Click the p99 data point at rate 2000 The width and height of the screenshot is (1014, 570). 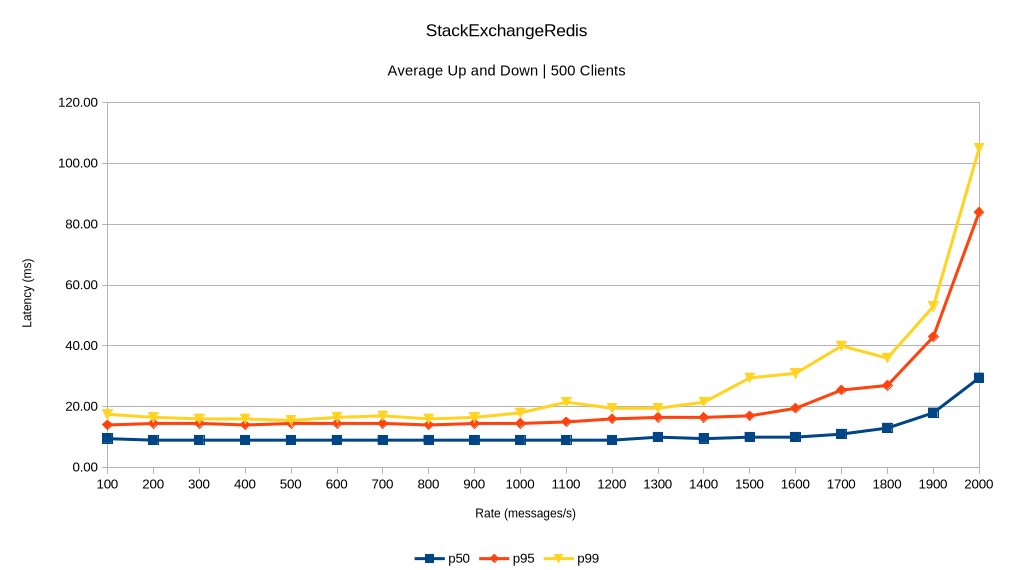tap(978, 148)
